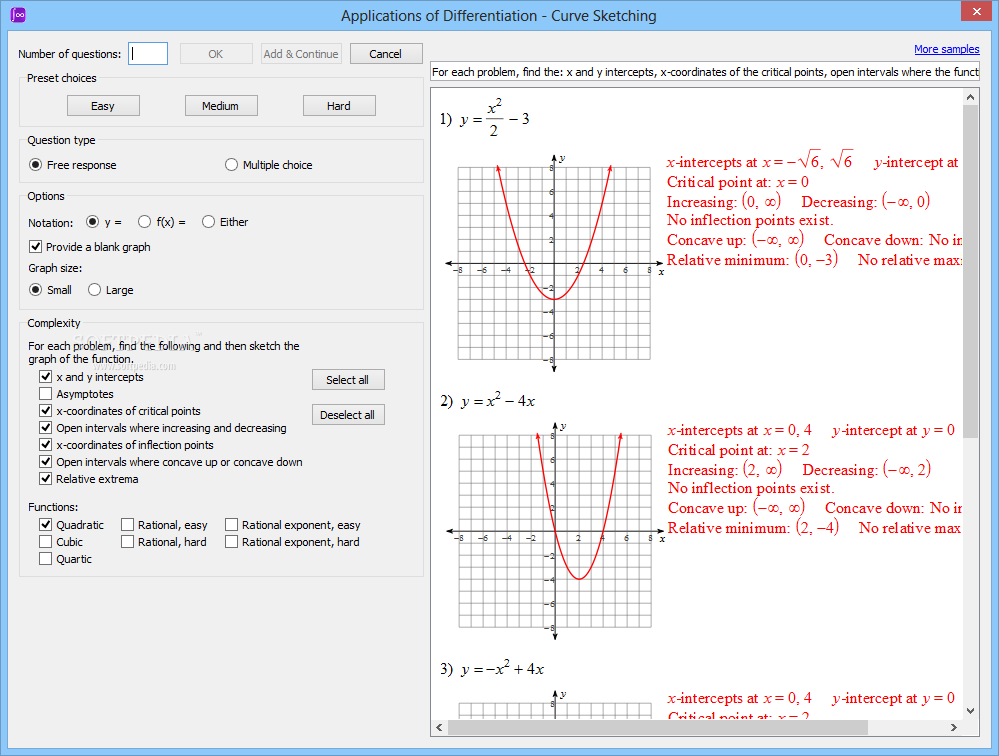This screenshot has width=999, height=756.
Task: Click the right arrow of the preview horizontal scrollbar
Action: tap(954, 727)
